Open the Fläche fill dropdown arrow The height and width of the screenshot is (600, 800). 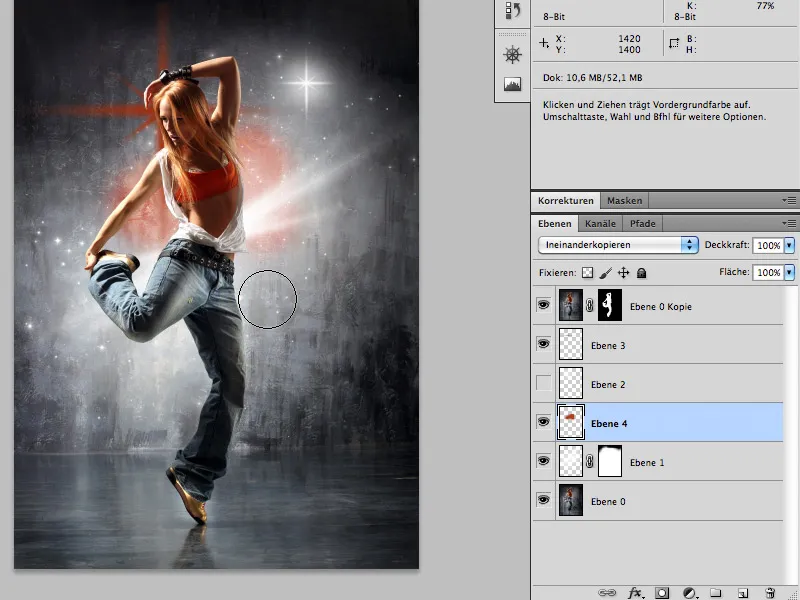[x=789, y=272]
